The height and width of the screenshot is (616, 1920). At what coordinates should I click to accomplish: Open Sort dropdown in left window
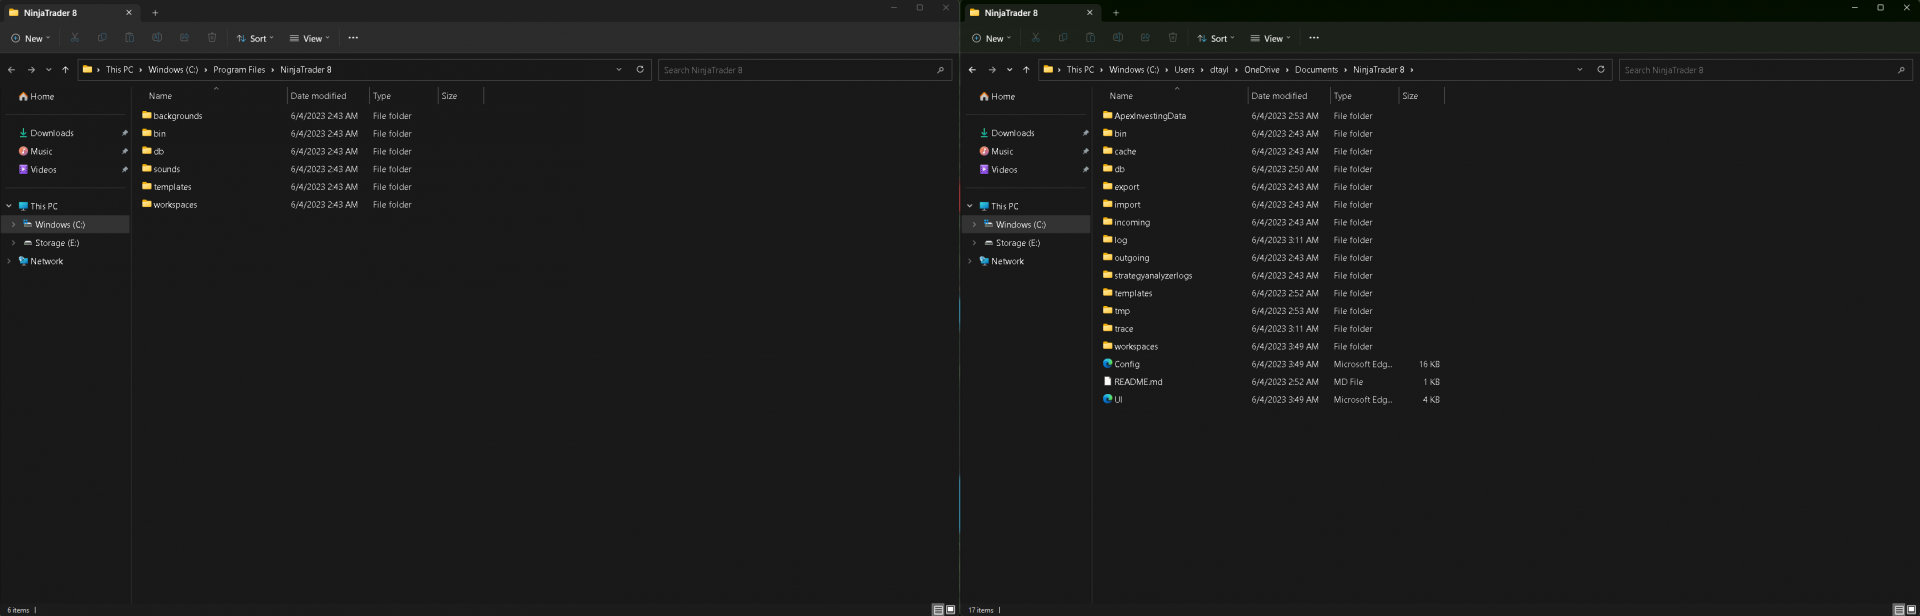click(255, 38)
